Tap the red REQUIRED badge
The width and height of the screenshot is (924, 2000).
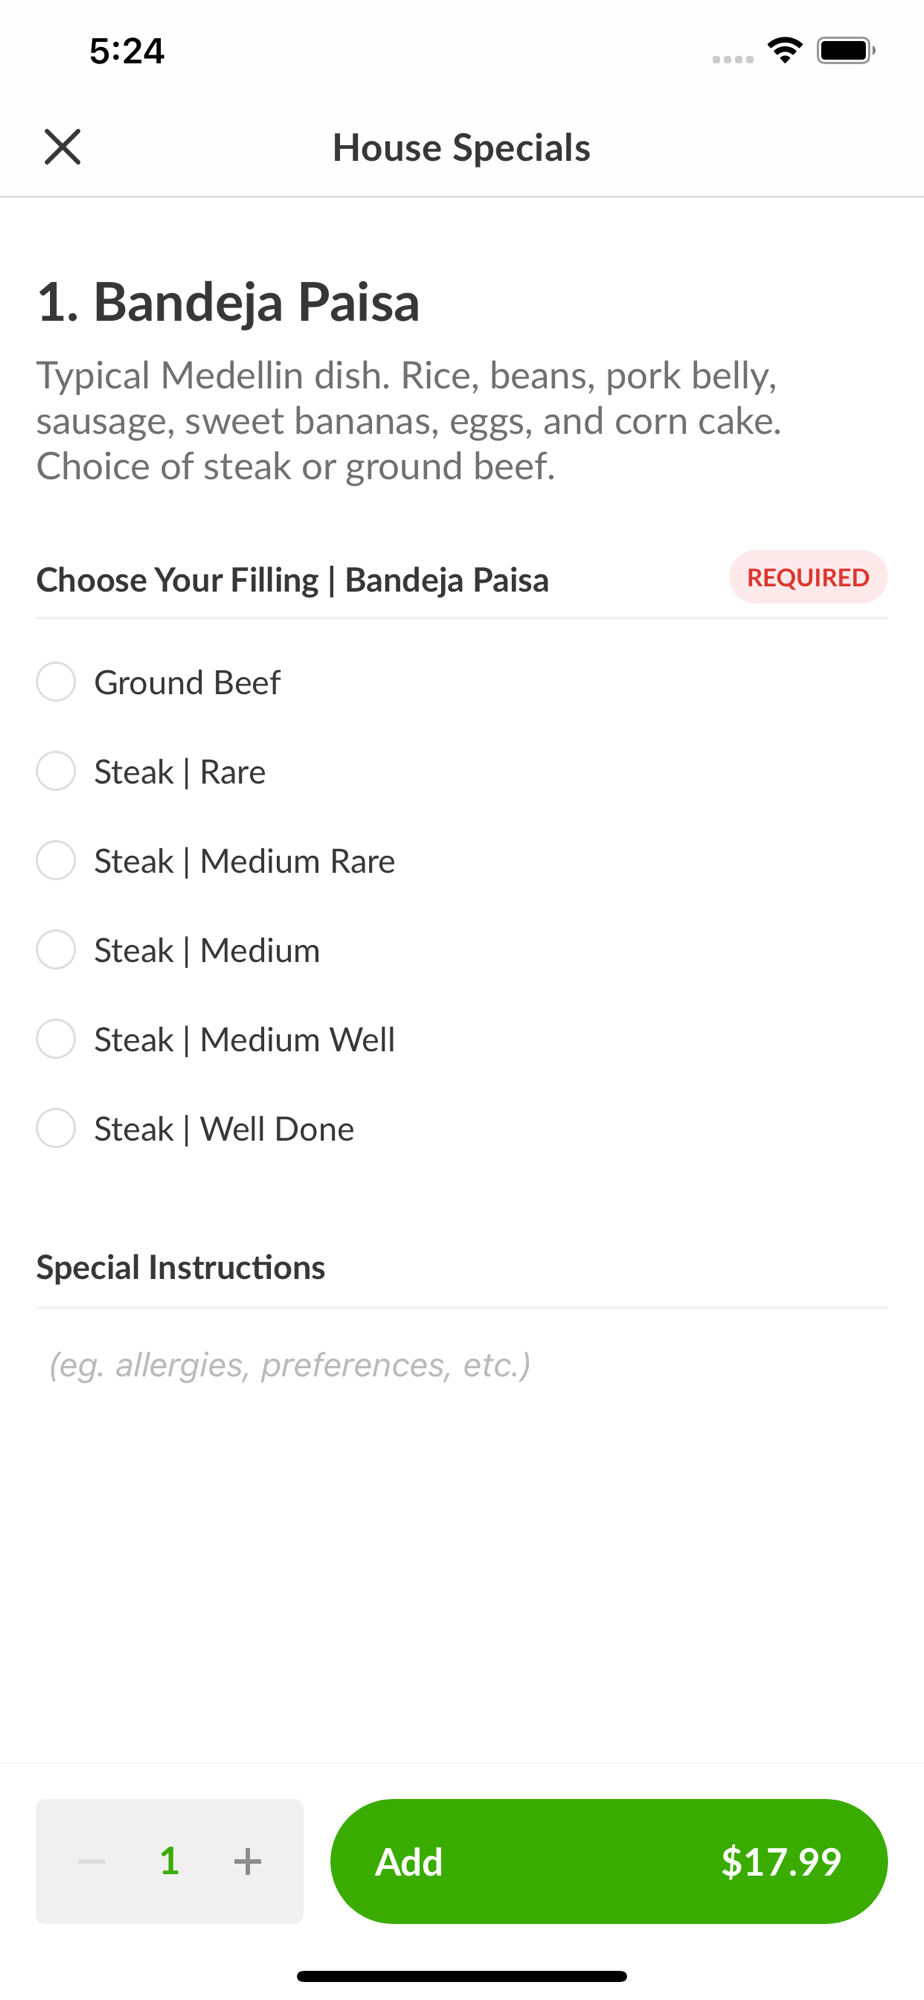(808, 577)
